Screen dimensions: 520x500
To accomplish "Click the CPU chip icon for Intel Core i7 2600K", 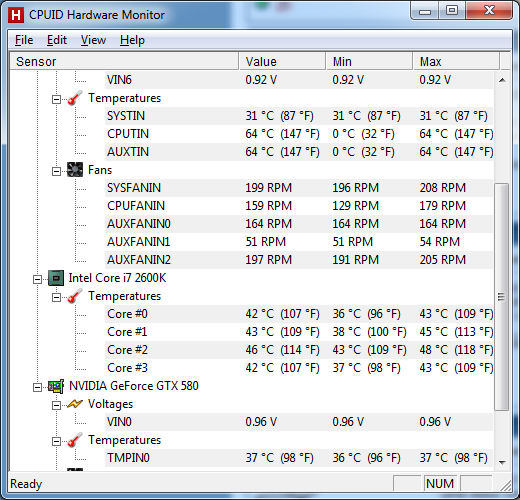I will (56, 278).
